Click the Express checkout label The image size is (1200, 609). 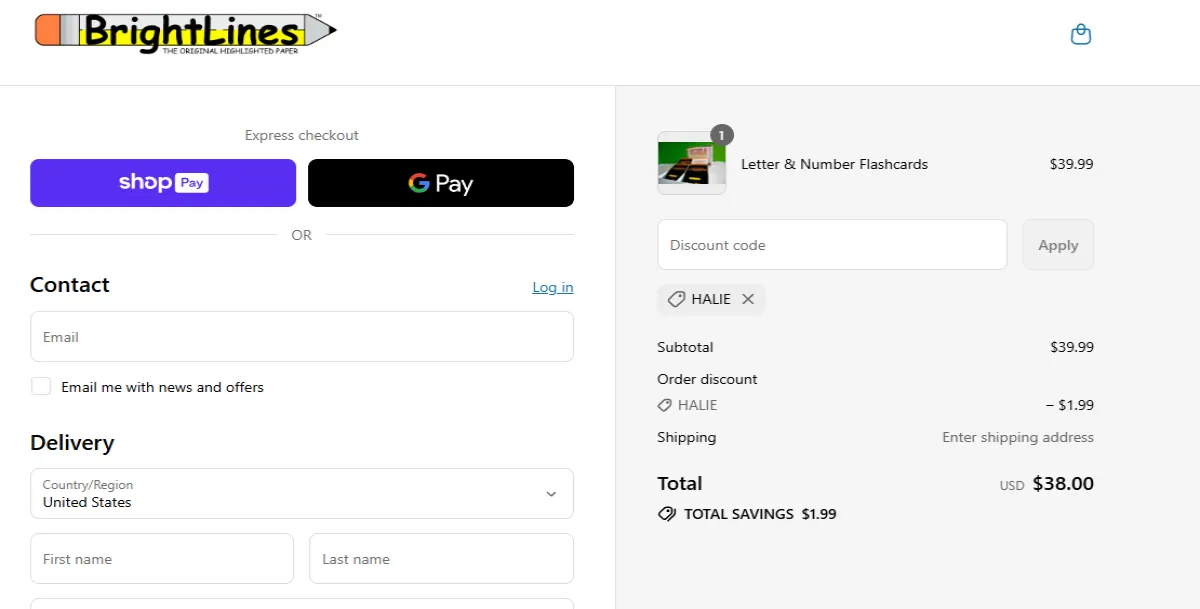coord(302,135)
